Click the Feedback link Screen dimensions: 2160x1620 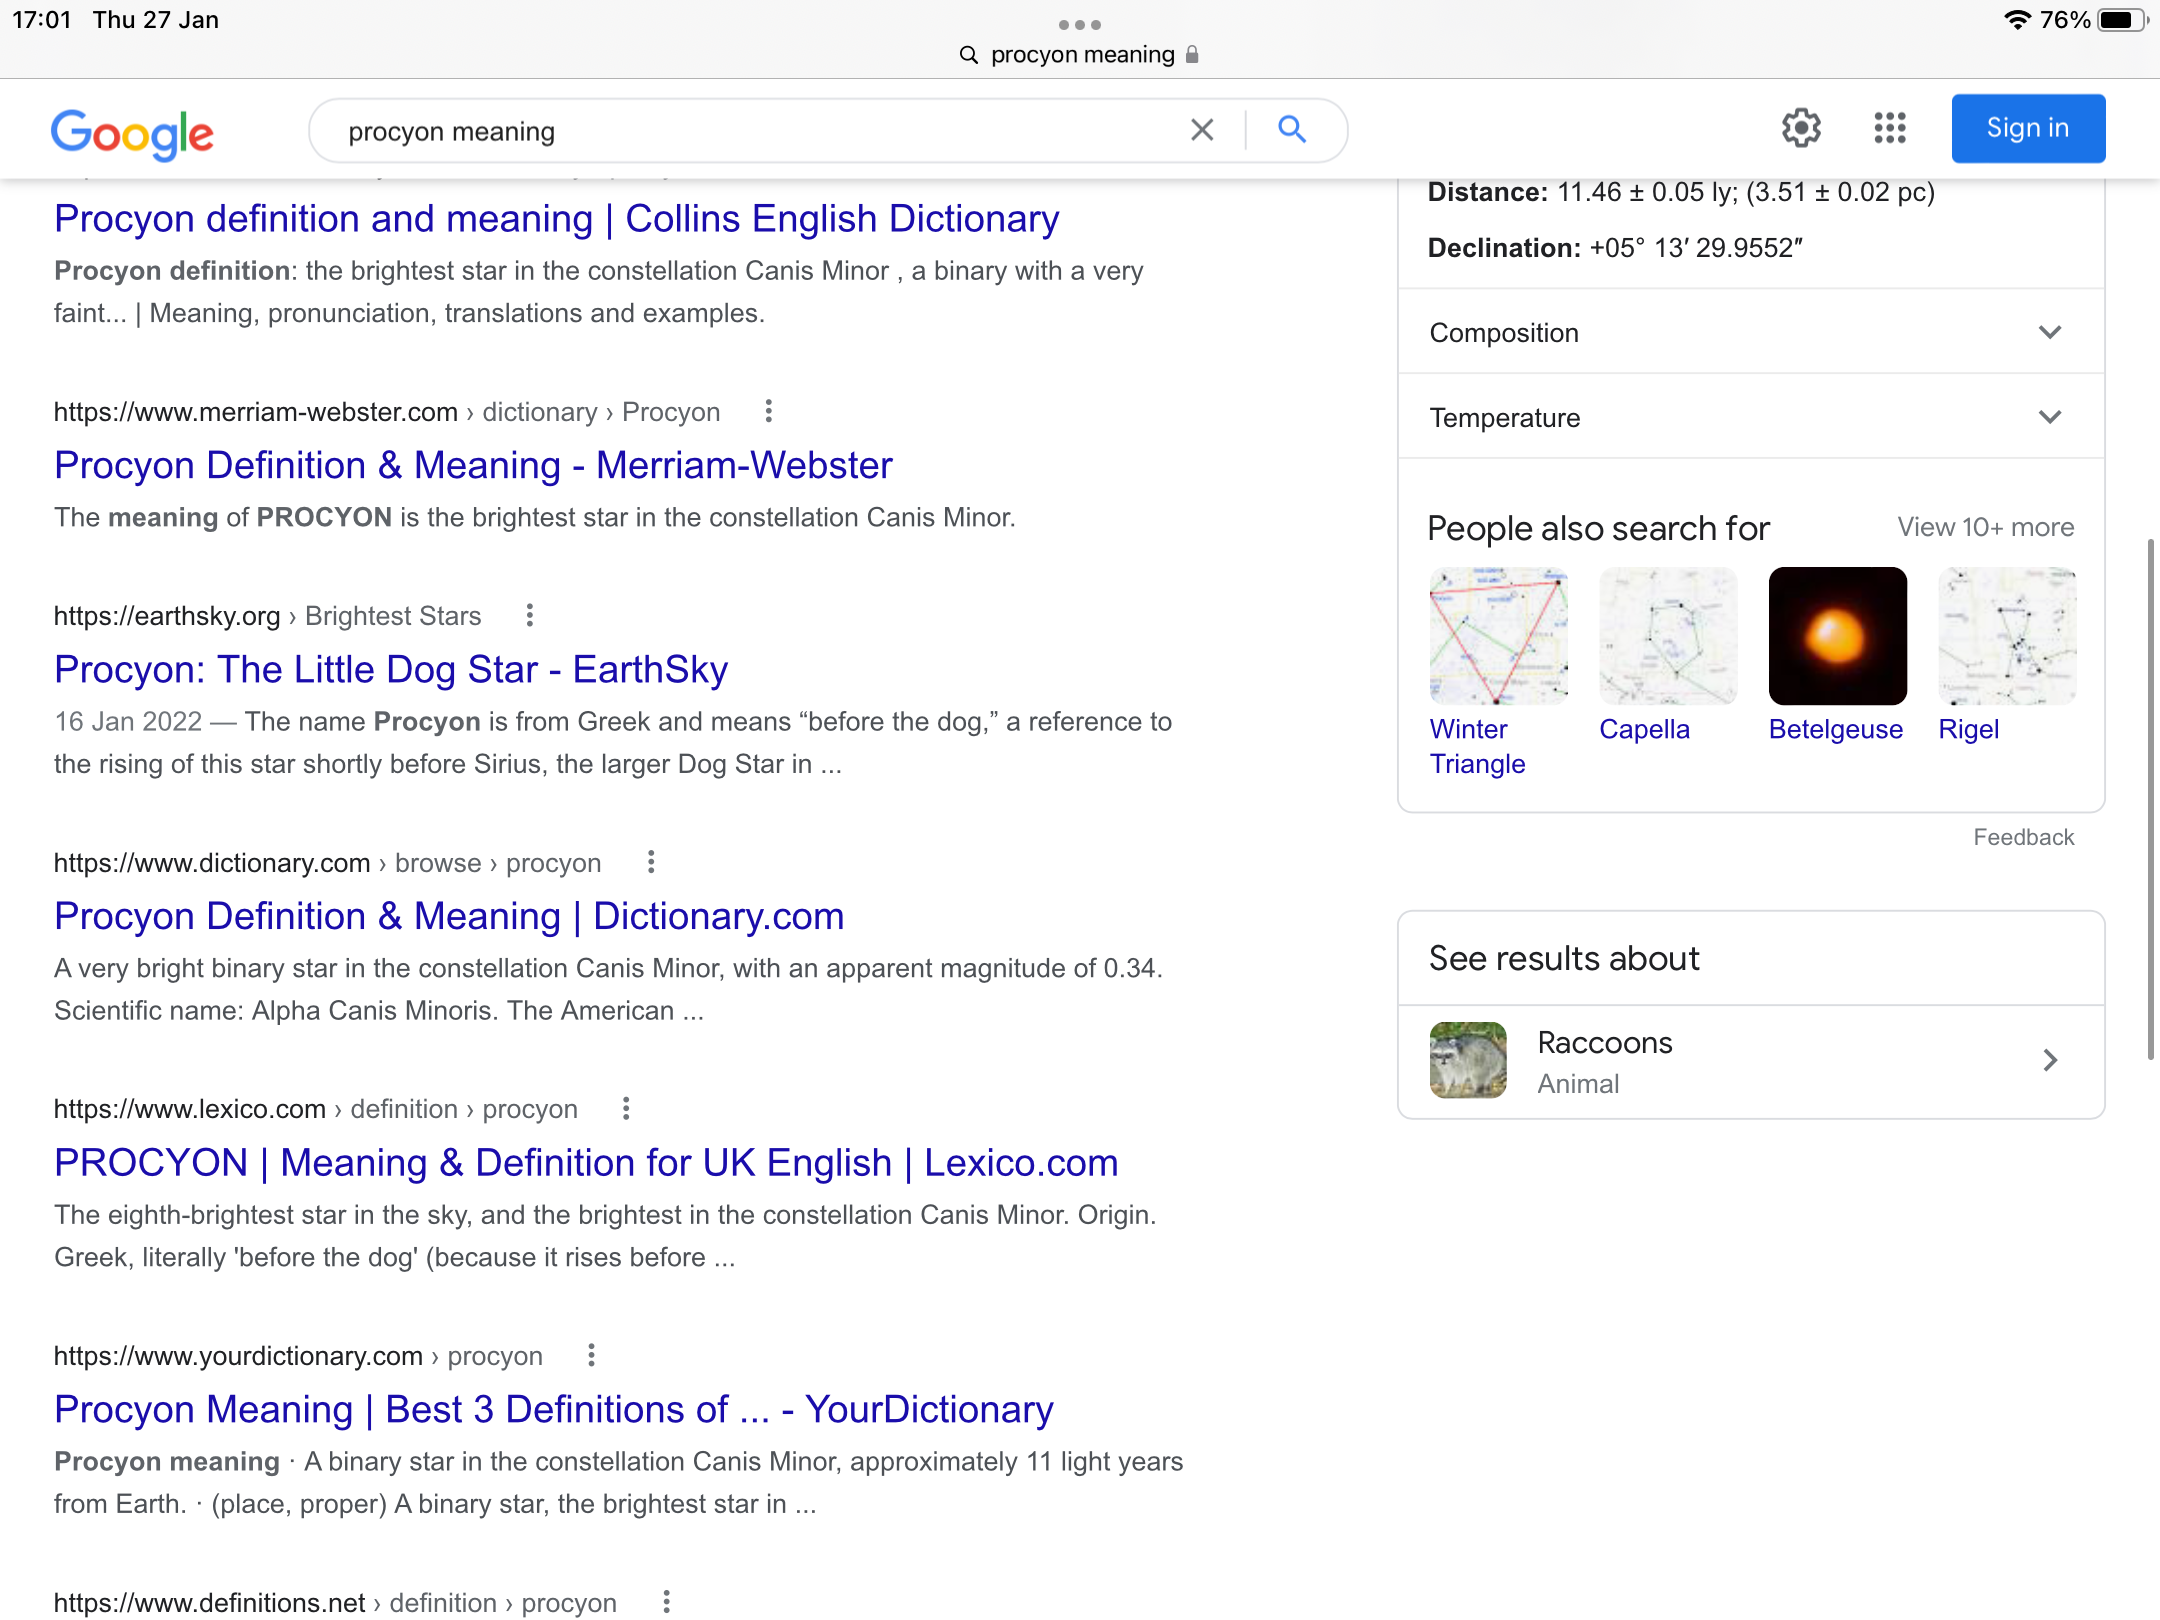(2024, 837)
